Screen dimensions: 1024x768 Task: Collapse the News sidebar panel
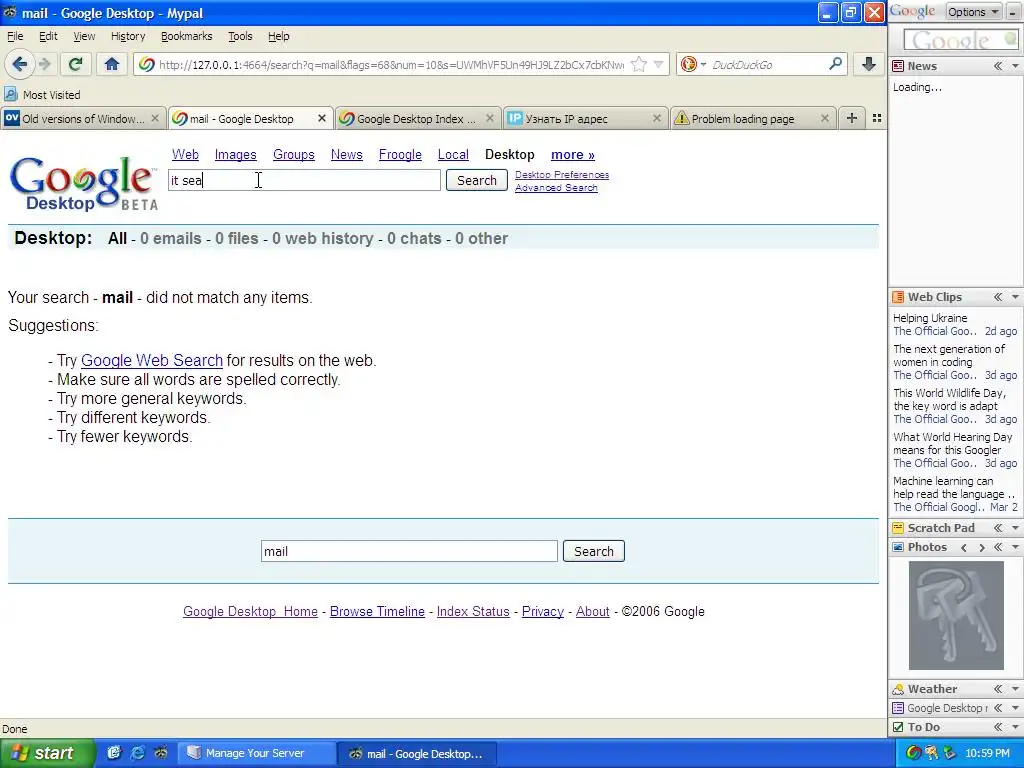pyautogui.click(x=998, y=66)
